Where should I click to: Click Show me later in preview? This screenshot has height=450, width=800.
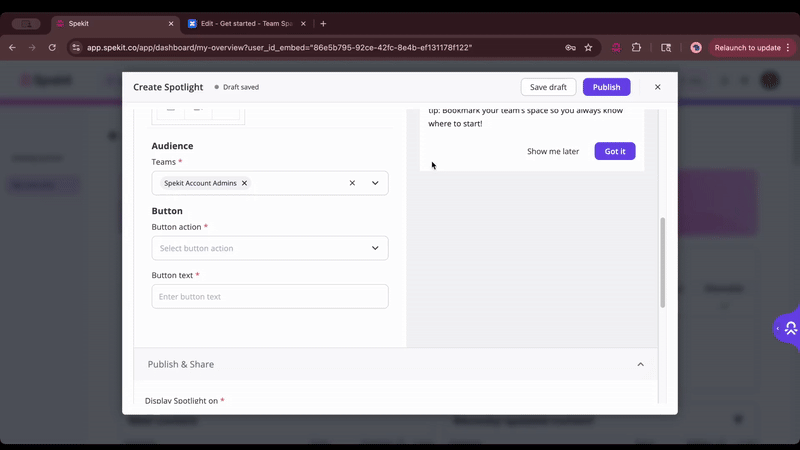click(553, 151)
